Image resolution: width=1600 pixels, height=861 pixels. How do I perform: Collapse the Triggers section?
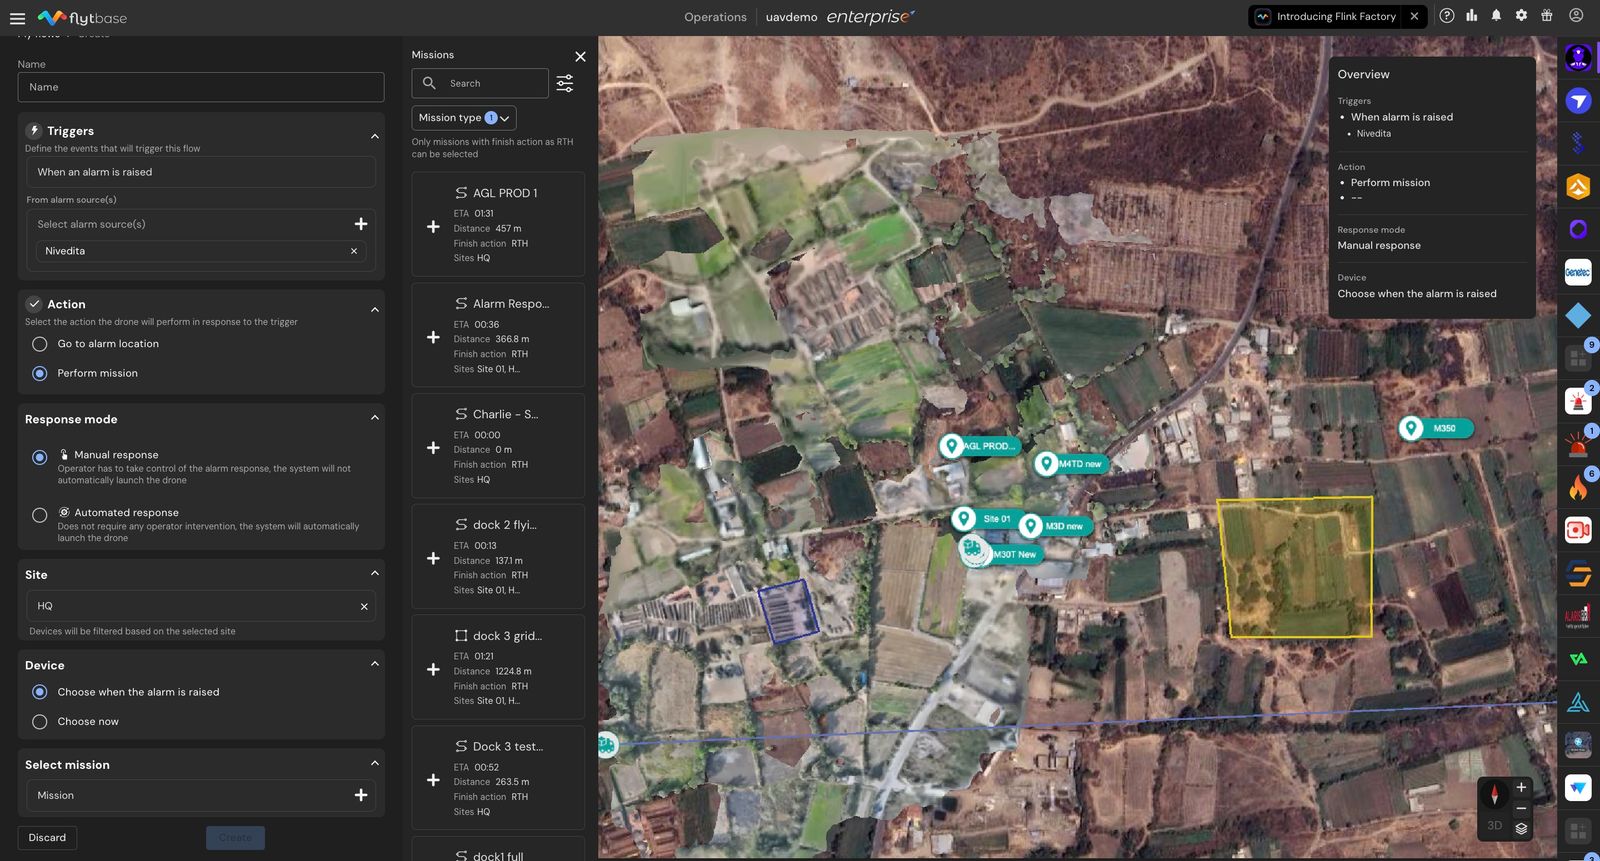point(375,136)
